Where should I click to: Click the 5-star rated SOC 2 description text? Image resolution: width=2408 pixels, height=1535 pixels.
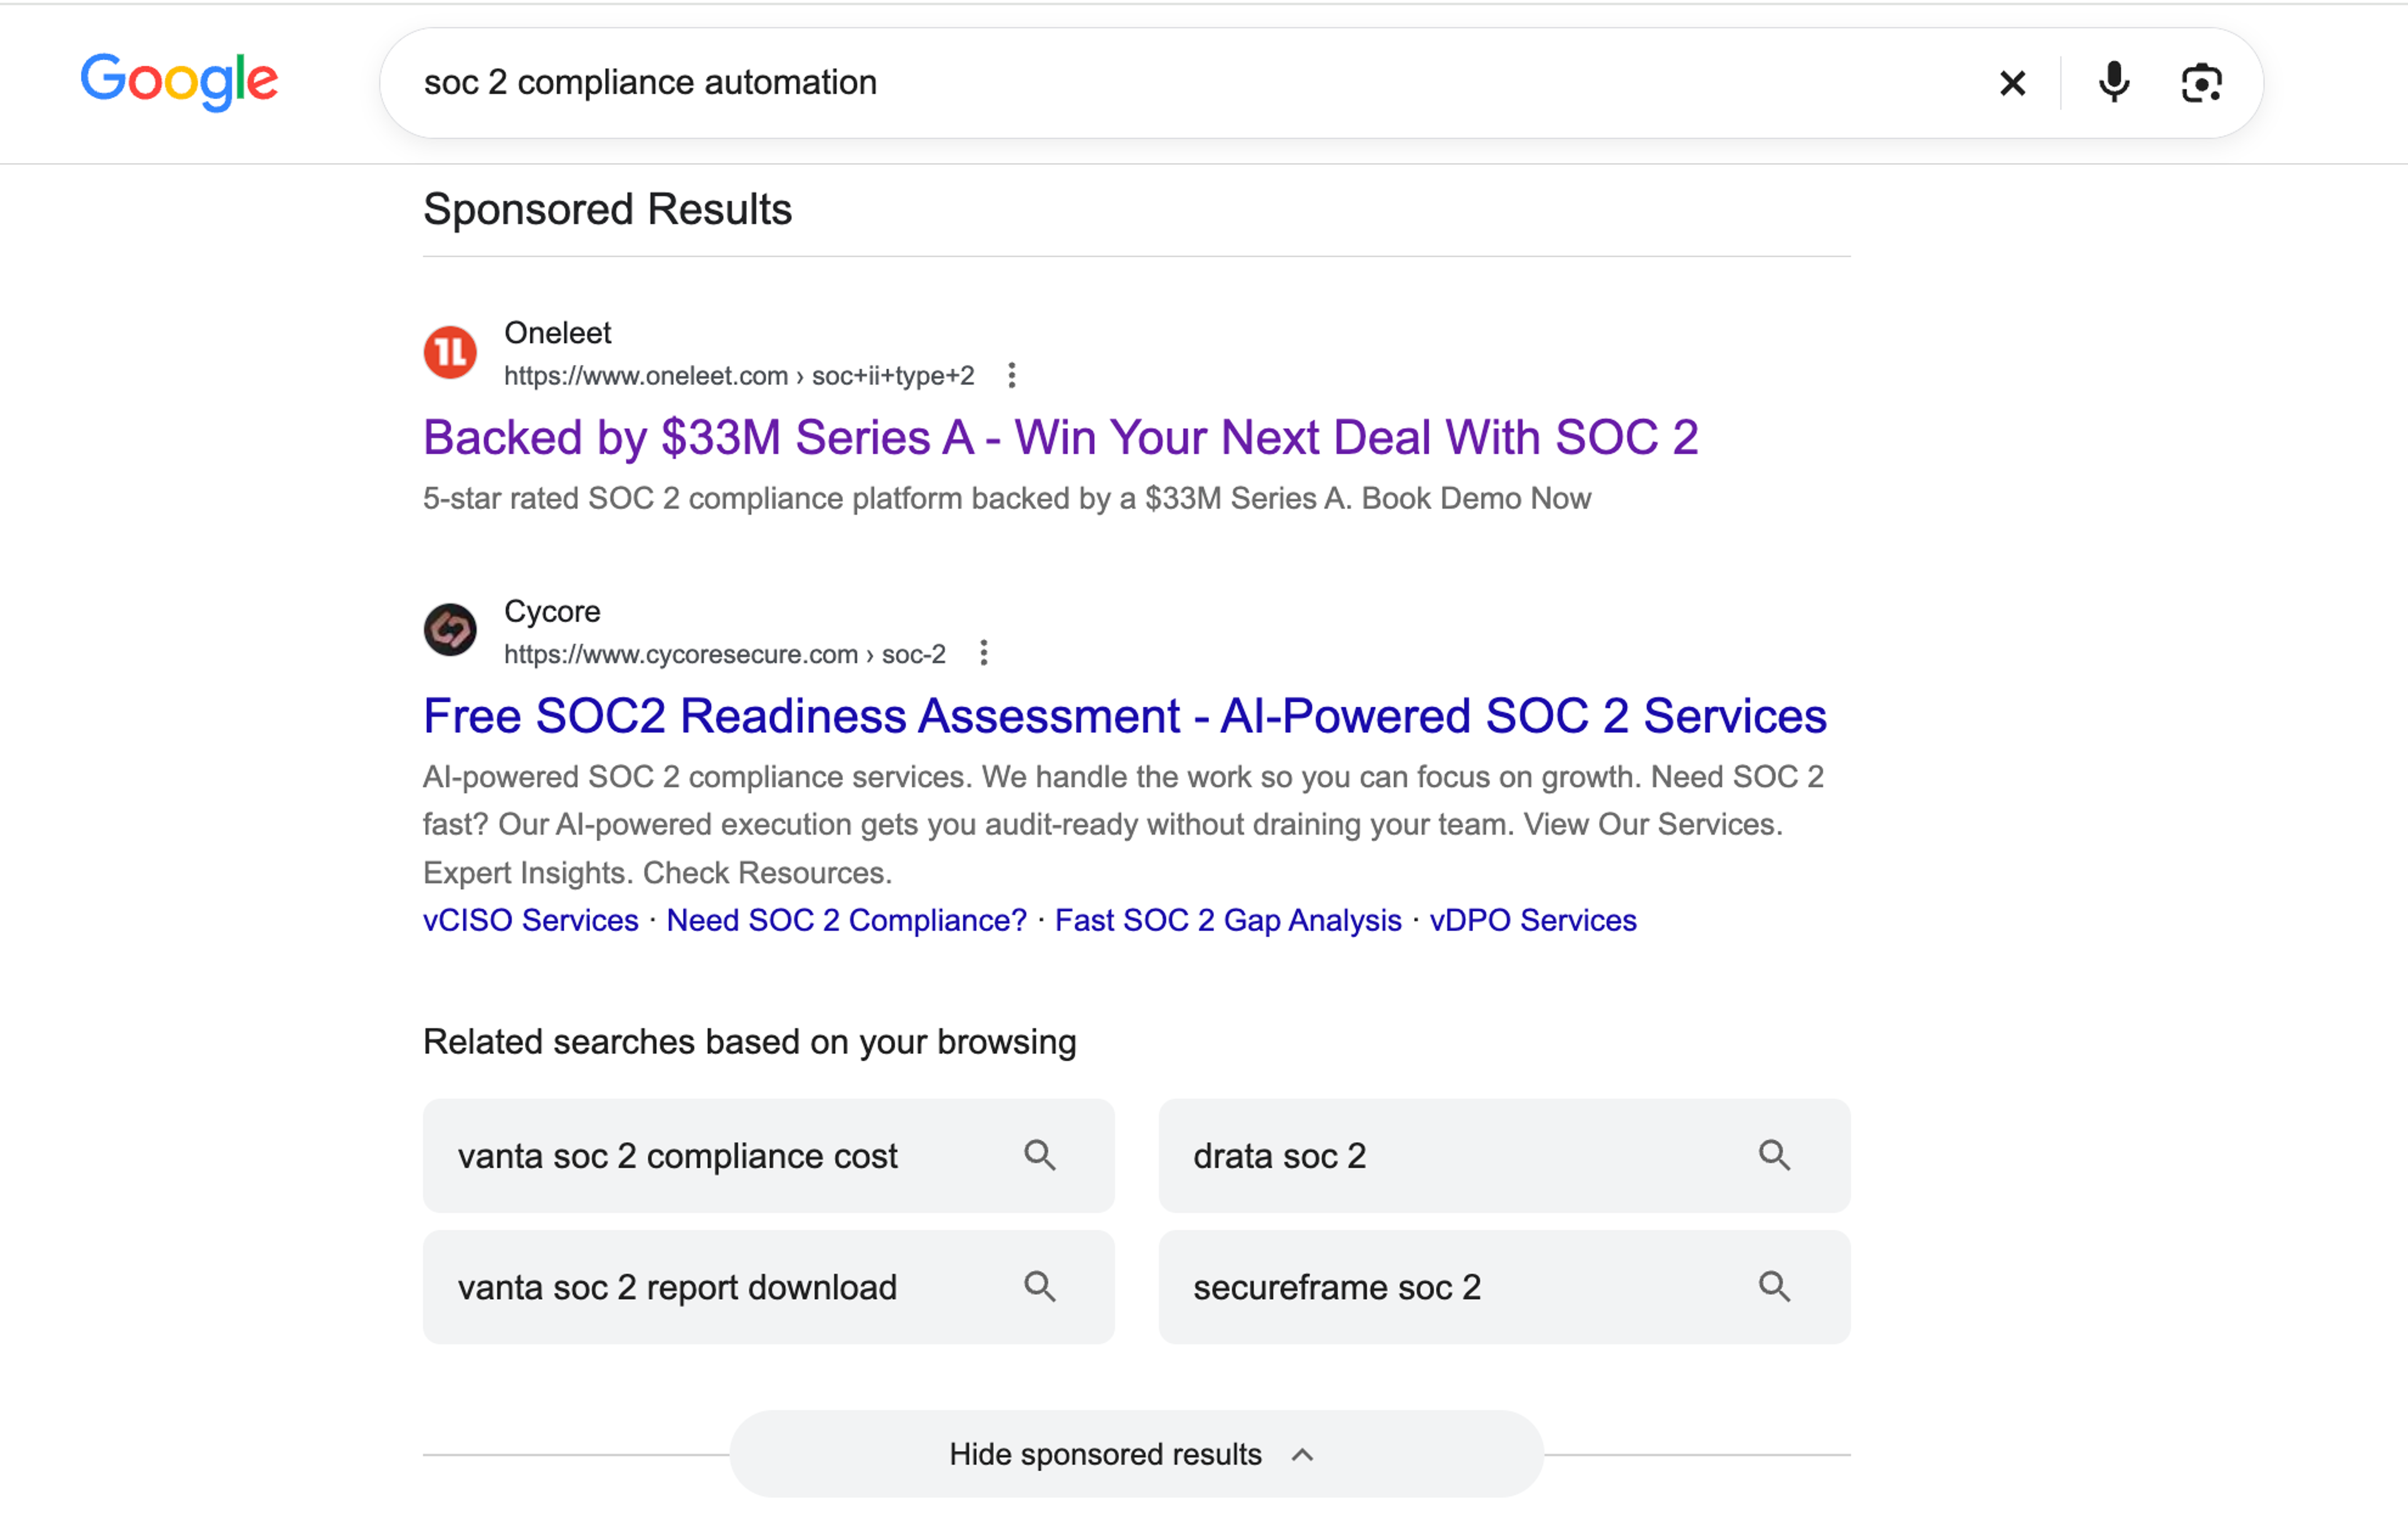[1006, 498]
